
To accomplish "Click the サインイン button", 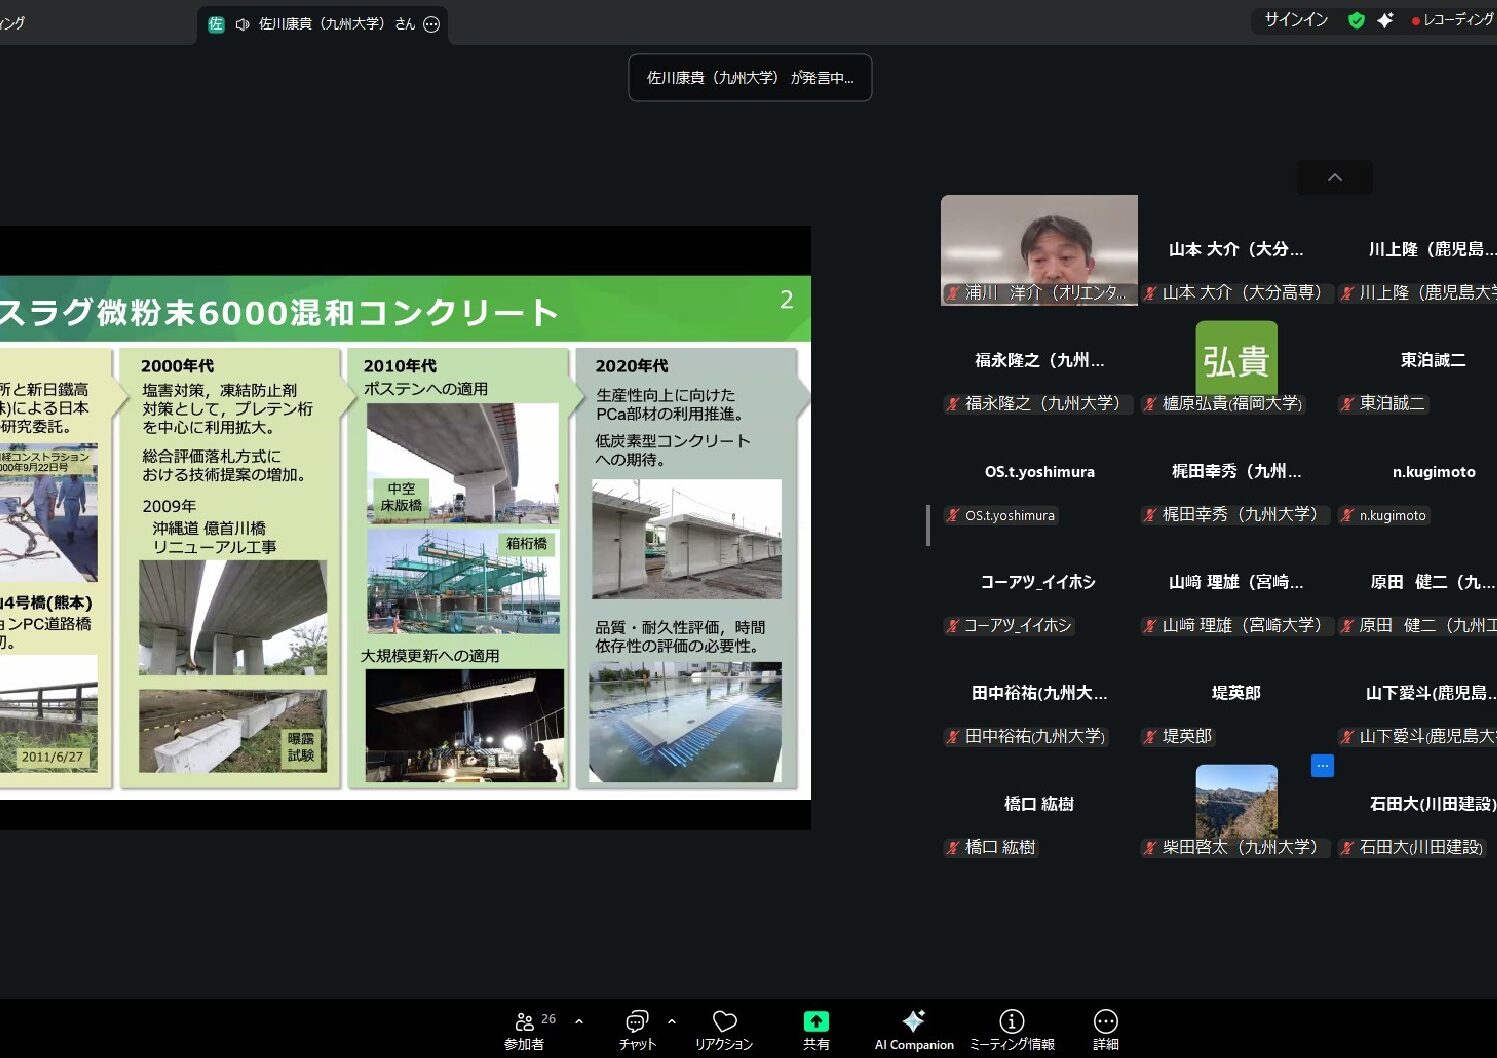I will [1296, 20].
